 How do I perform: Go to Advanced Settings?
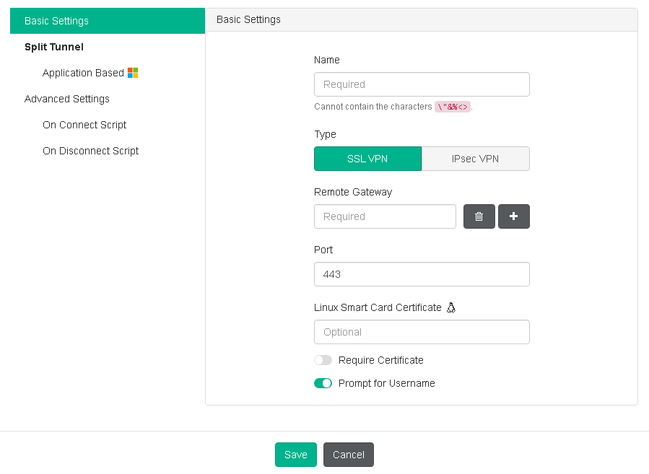pos(67,99)
